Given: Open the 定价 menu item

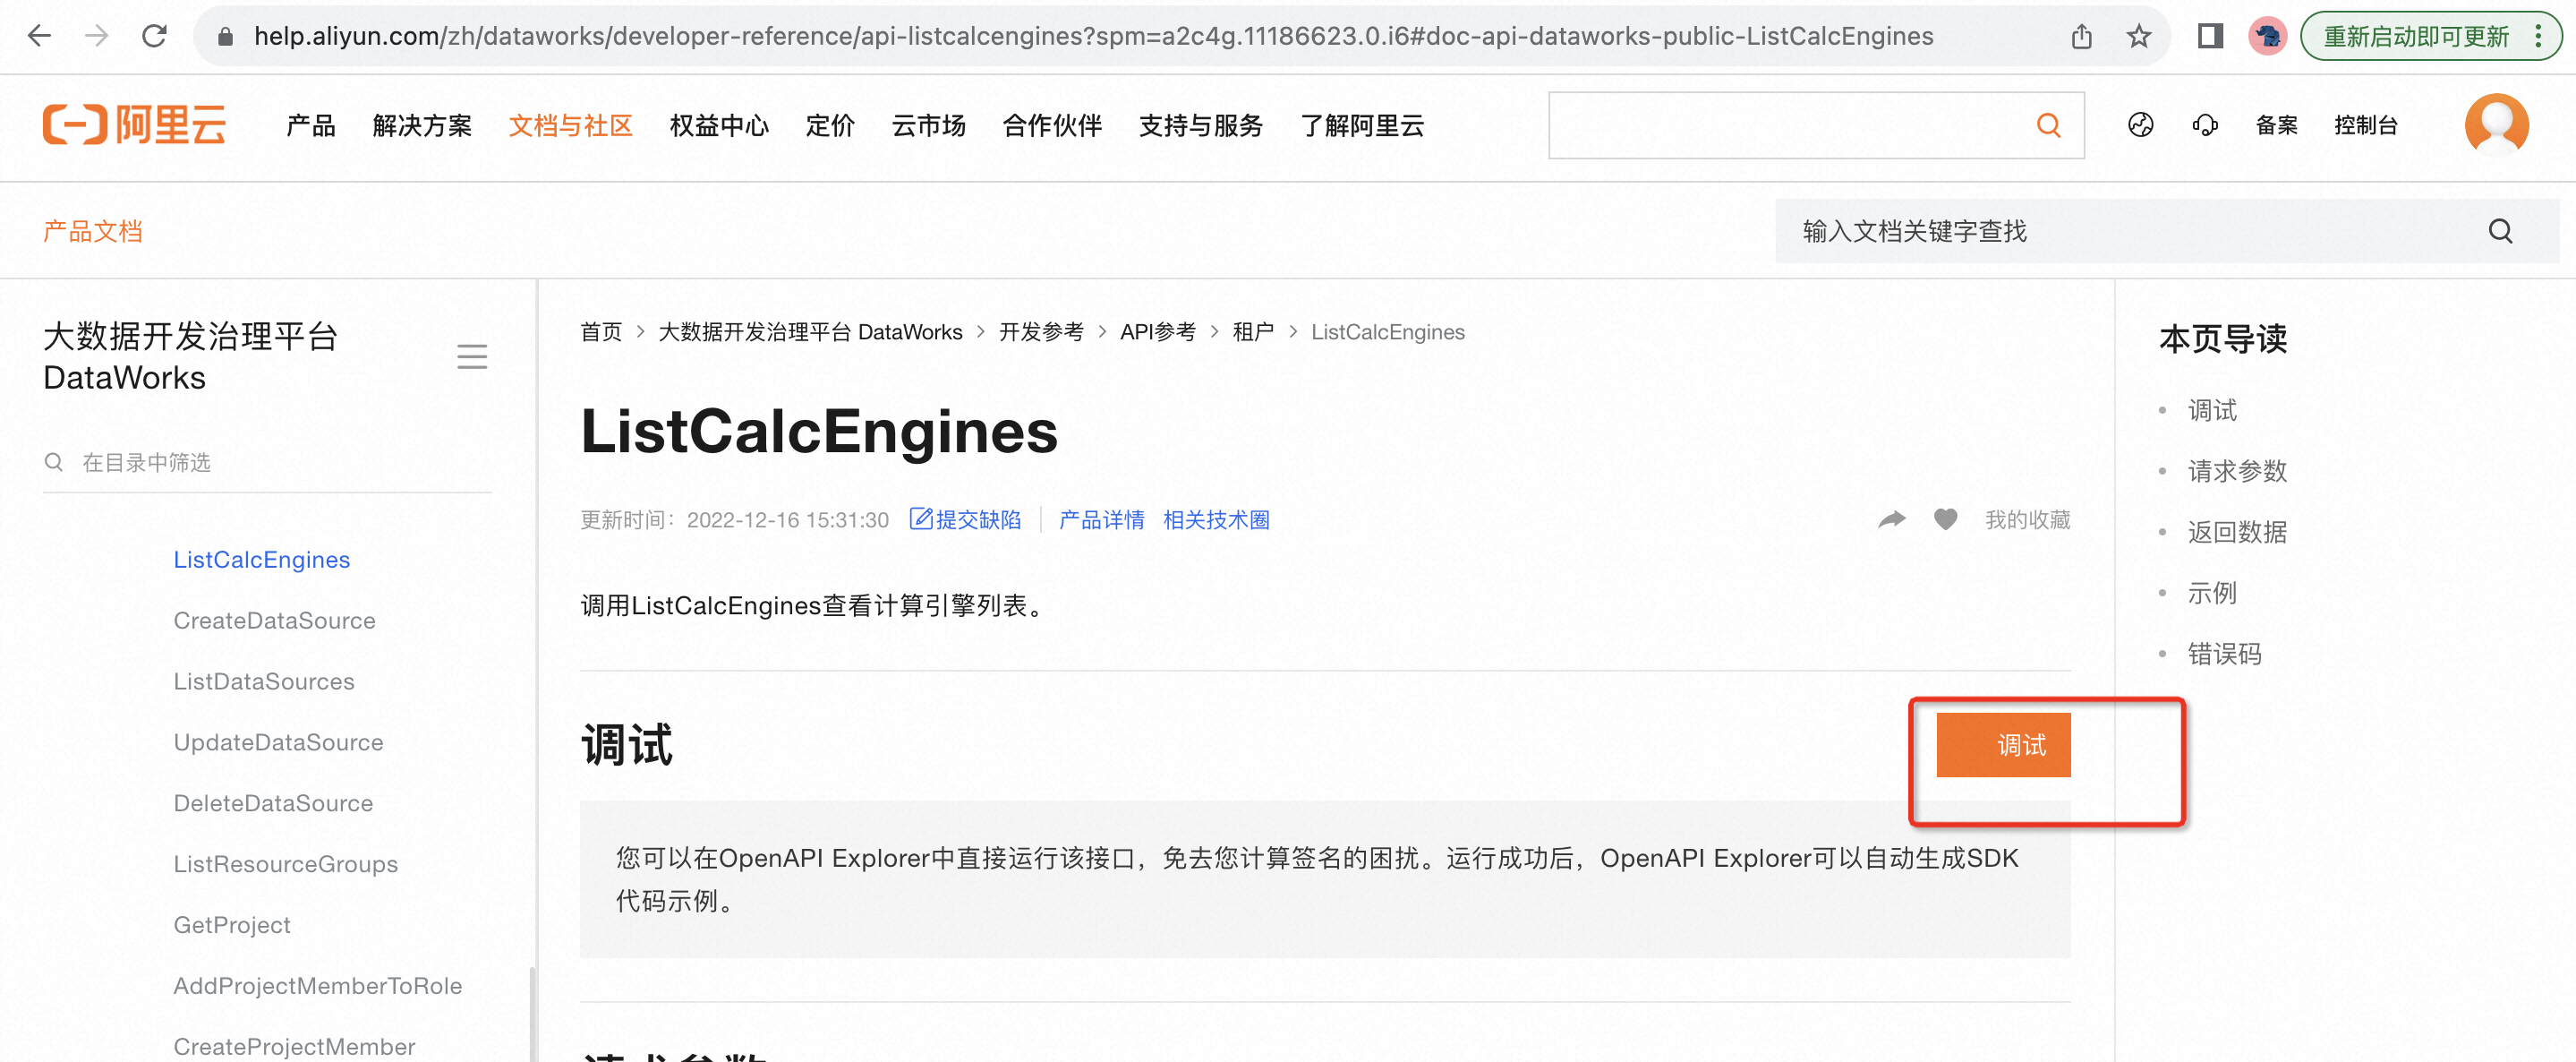Looking at the screenshot, I should click(830, 126).
